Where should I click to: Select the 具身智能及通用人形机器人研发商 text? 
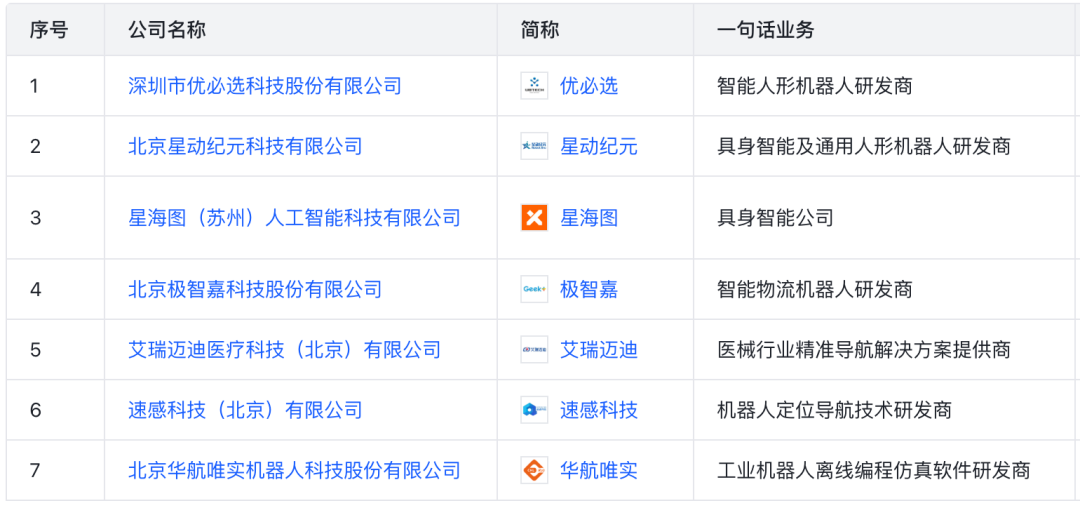863,147
